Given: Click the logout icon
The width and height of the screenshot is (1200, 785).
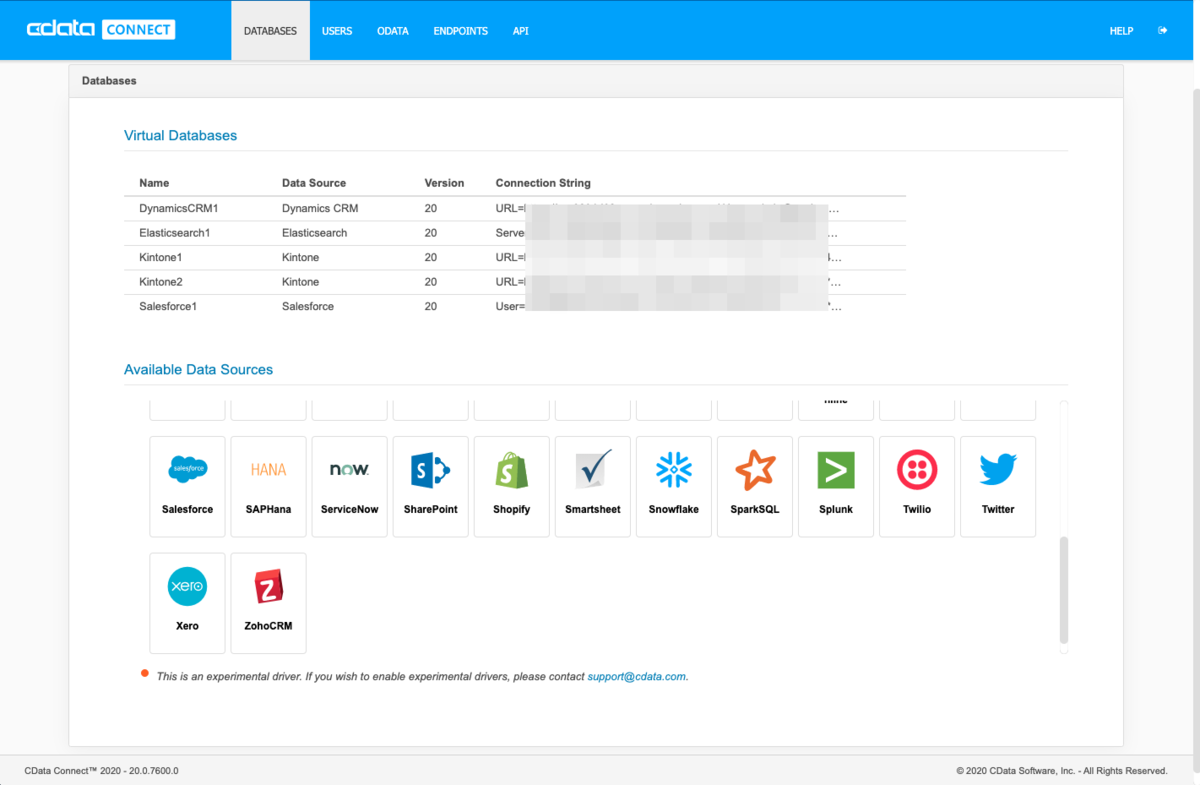Looking at the screenshot, I should coord(1163,31).
